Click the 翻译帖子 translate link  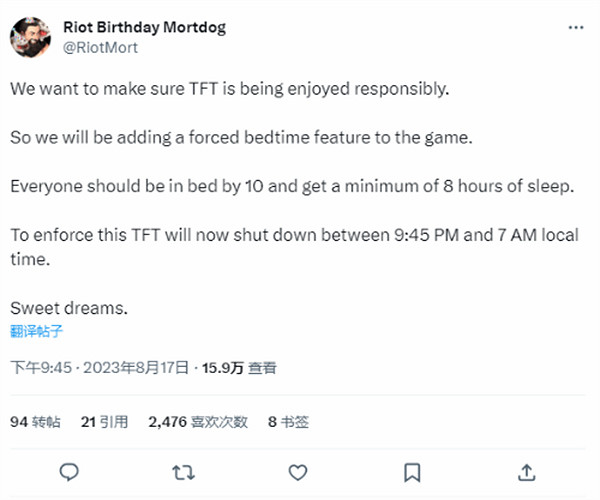[x=37, y=329]
